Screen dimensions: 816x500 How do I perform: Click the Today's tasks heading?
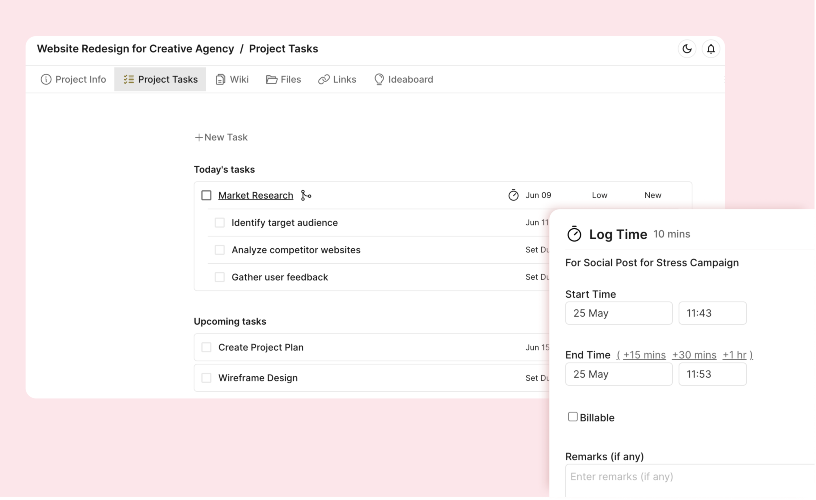point(224,170)
